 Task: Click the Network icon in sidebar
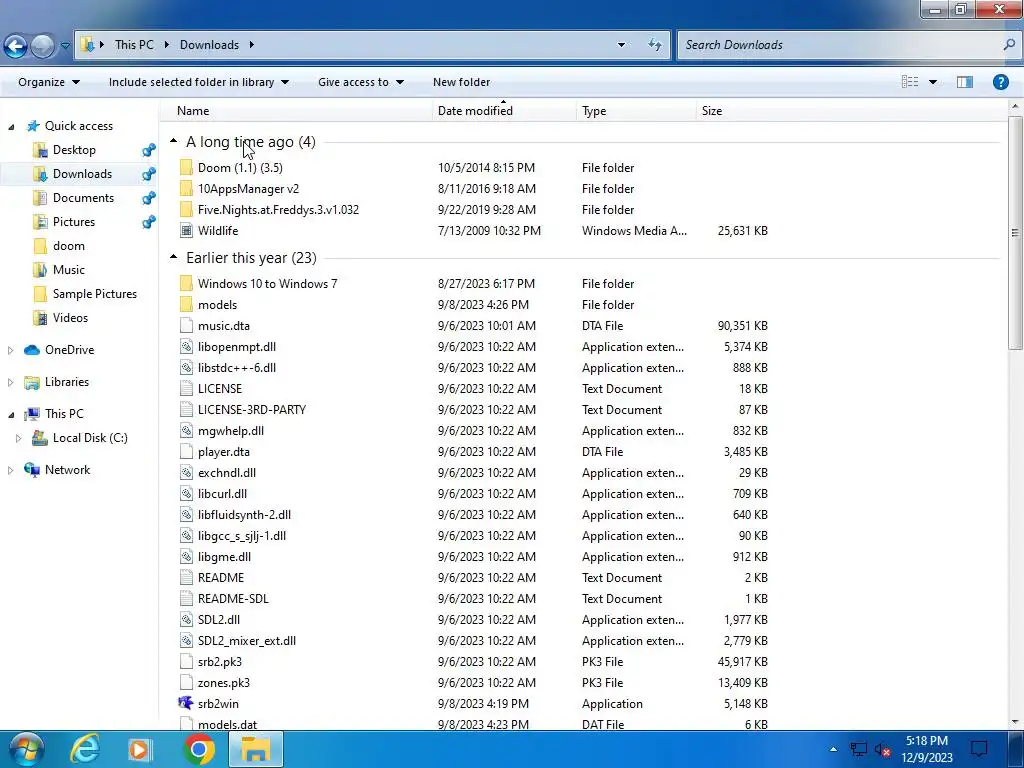[31, 470]
